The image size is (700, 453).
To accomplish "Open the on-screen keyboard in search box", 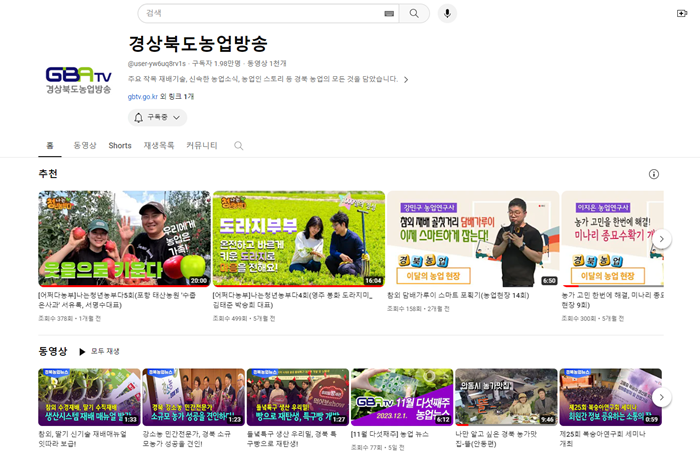I will (x=388, y=14).
